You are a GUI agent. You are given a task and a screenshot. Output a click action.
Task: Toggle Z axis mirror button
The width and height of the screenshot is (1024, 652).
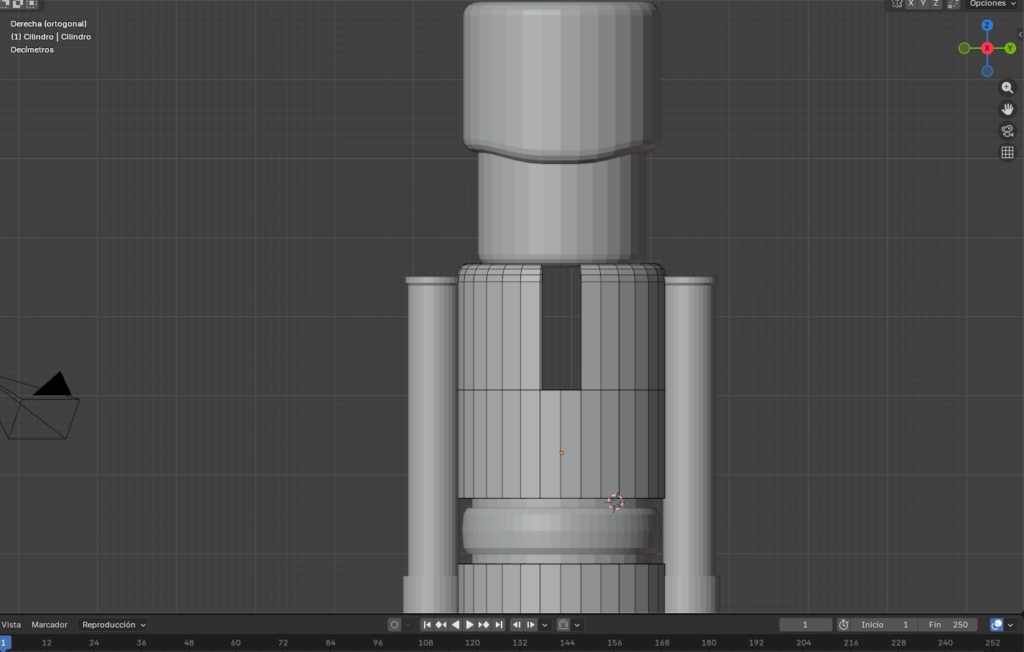(x=935, y=4)
